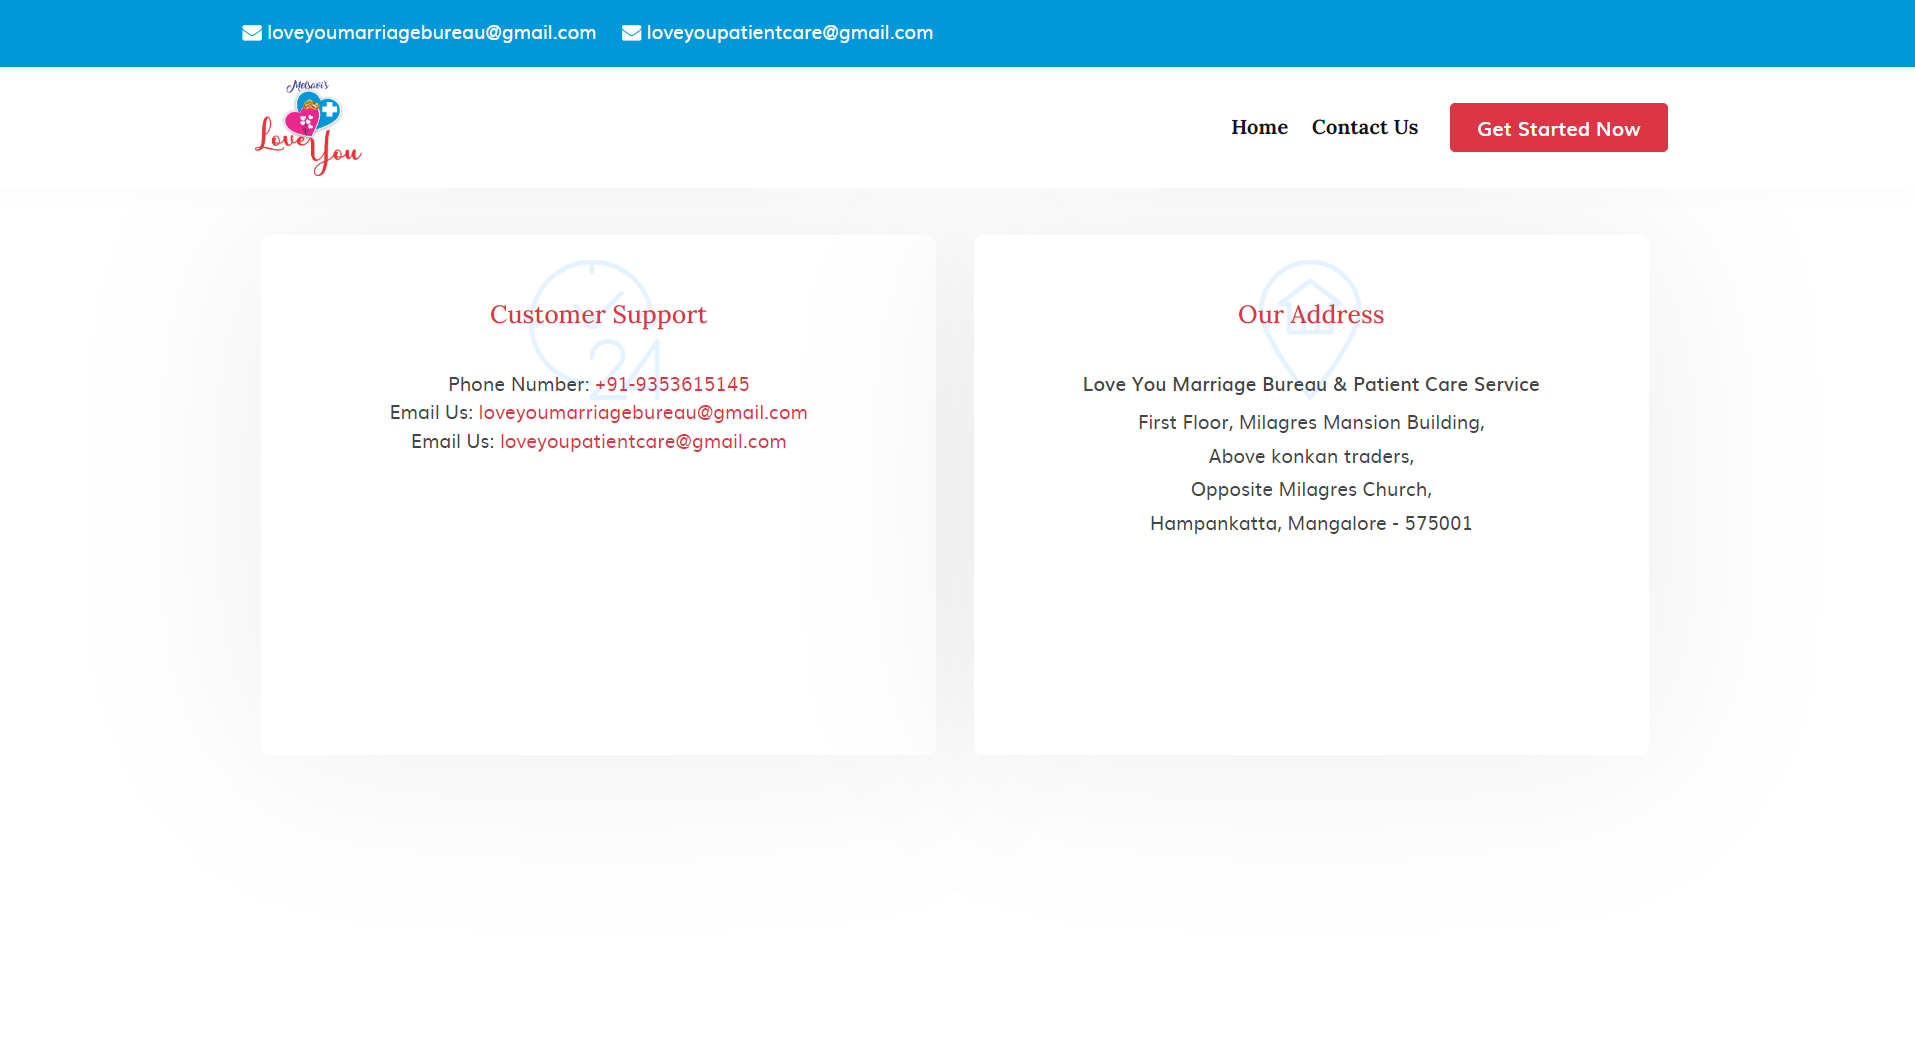Click envelope icon beside patient care email

631,33
